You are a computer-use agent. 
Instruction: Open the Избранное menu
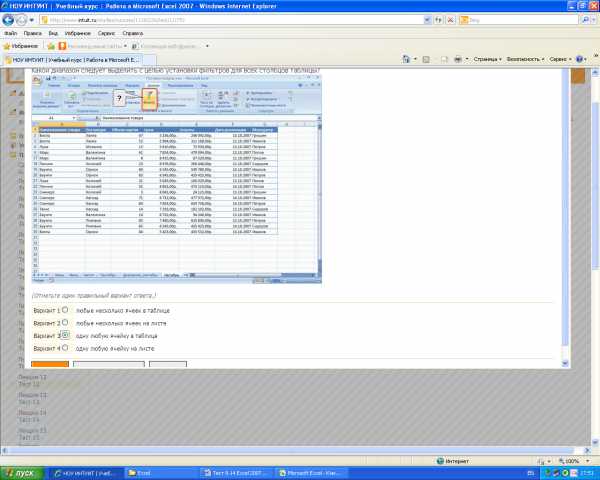78,34
